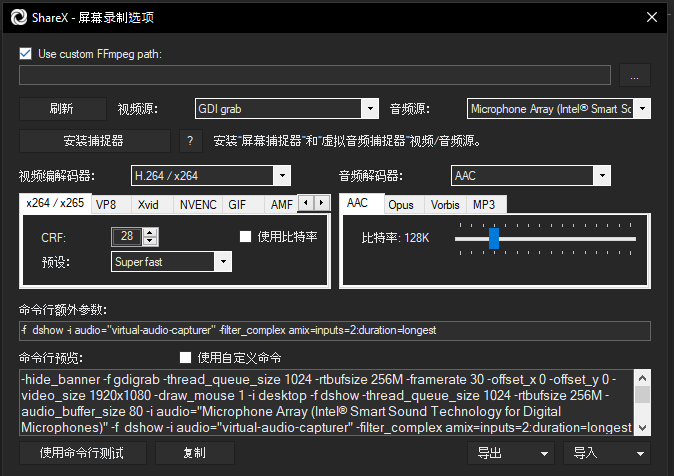Click the ShareX logo icon in title bar

(x=19, y=17)
